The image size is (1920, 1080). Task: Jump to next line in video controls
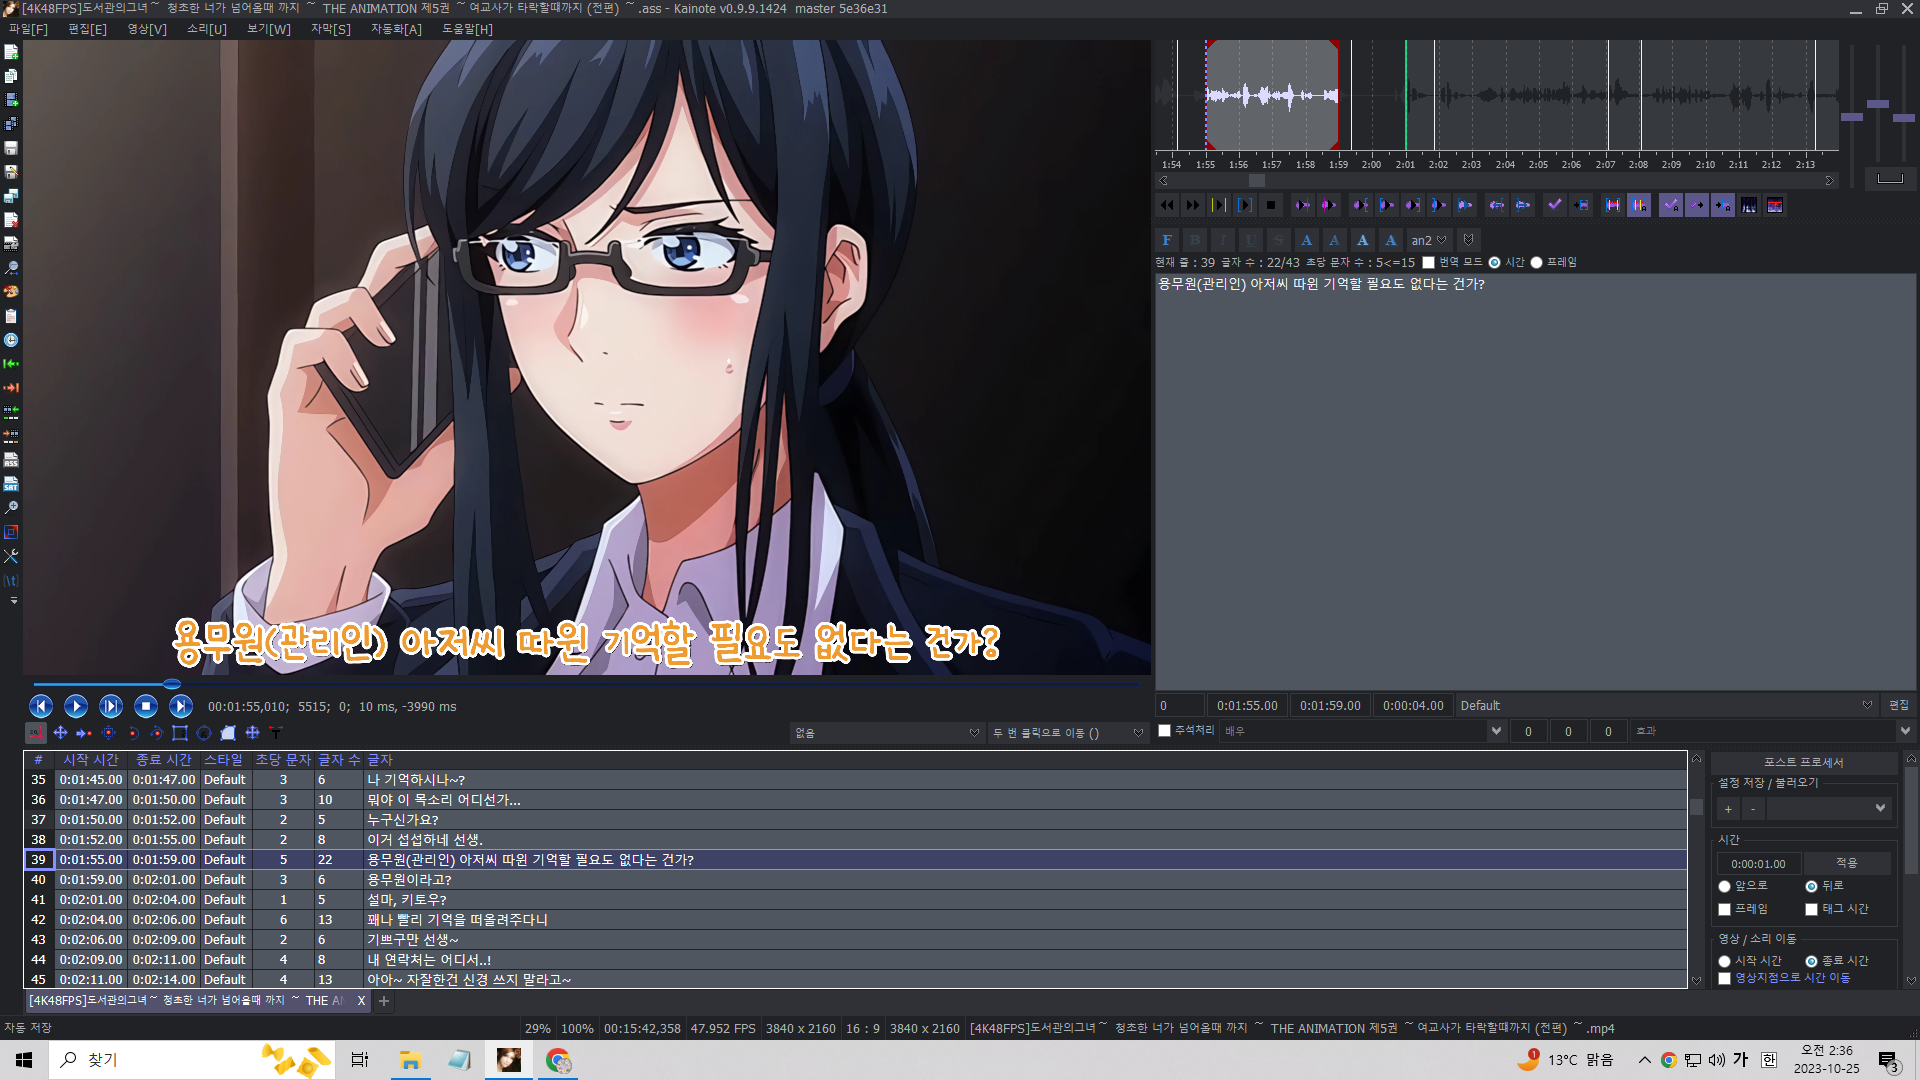(181, 706)
